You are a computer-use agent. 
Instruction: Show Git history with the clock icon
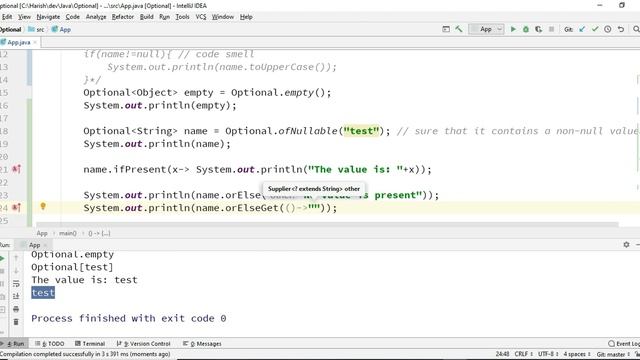(x=608, y=29)
